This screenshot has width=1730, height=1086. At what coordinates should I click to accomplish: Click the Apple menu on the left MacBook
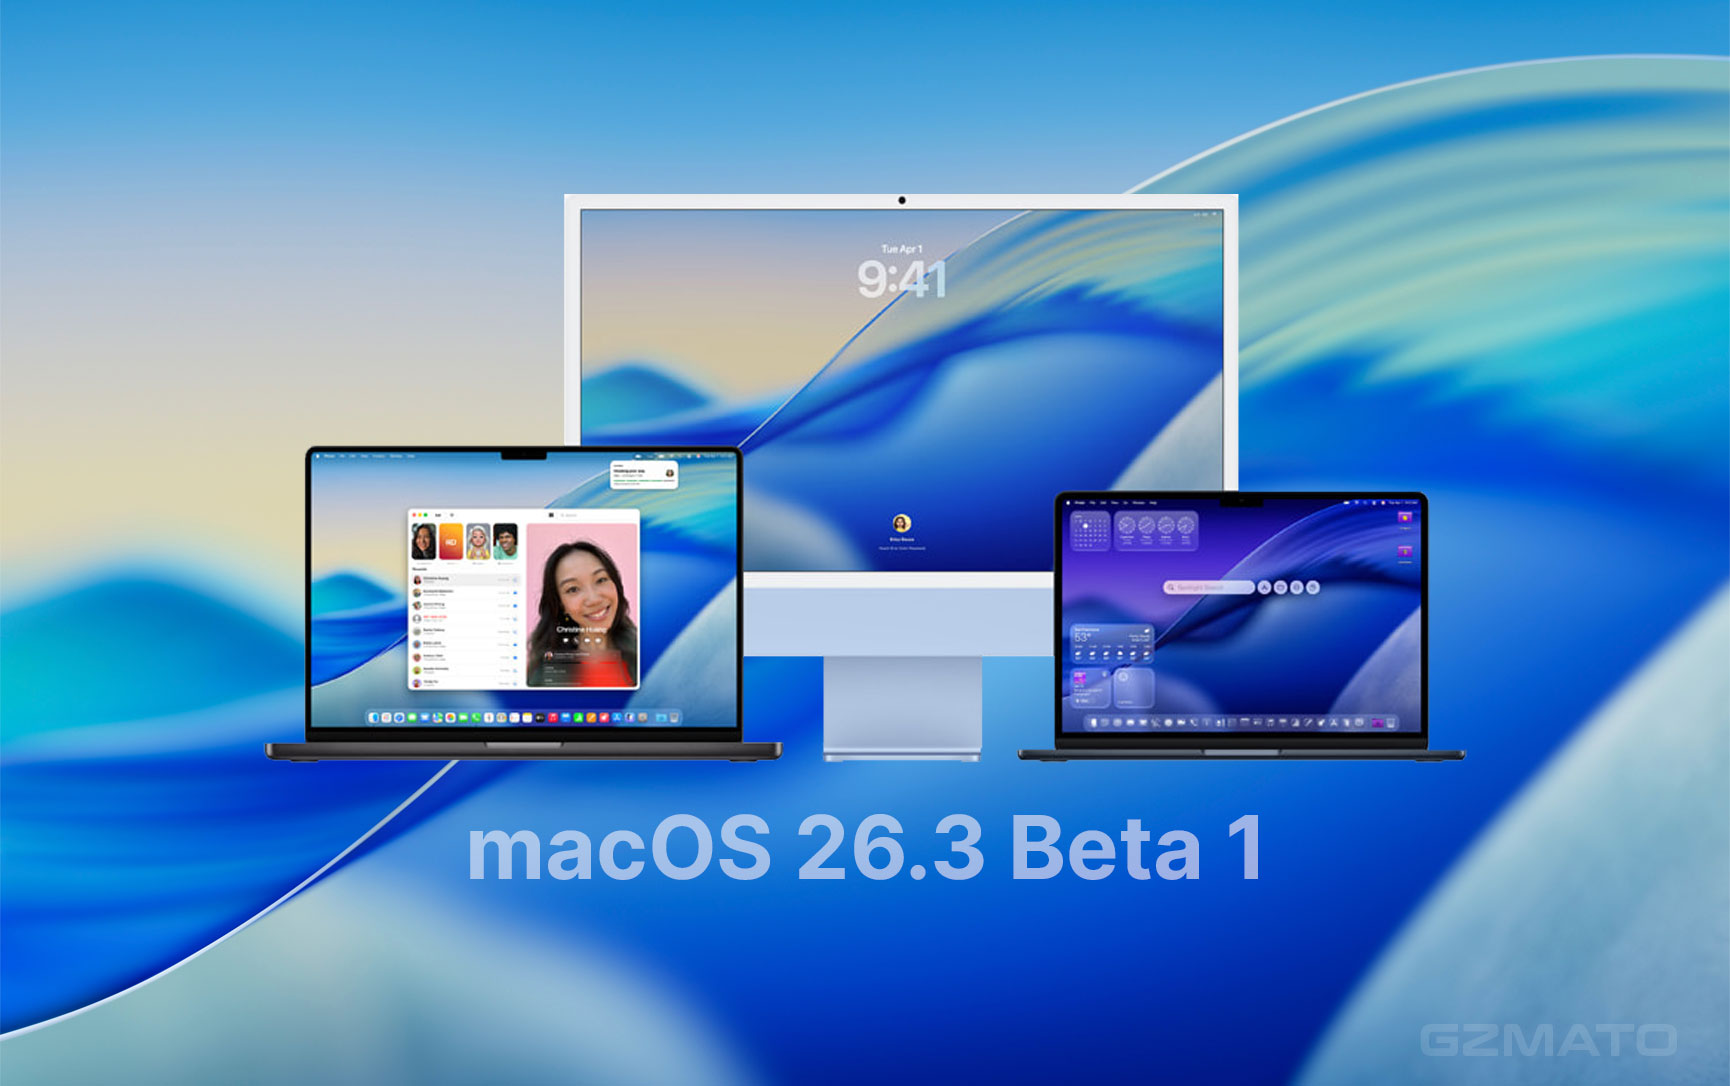pyautogui.click(x=317, y=456)
